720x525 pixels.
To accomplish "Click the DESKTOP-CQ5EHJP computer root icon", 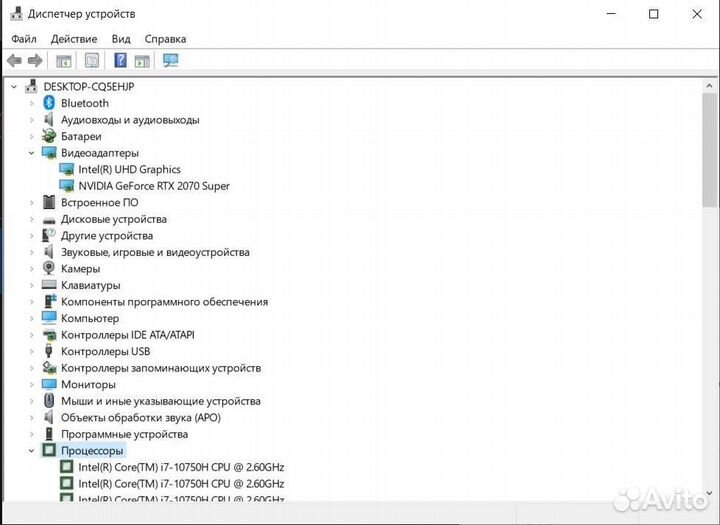I will click(31, 86).
